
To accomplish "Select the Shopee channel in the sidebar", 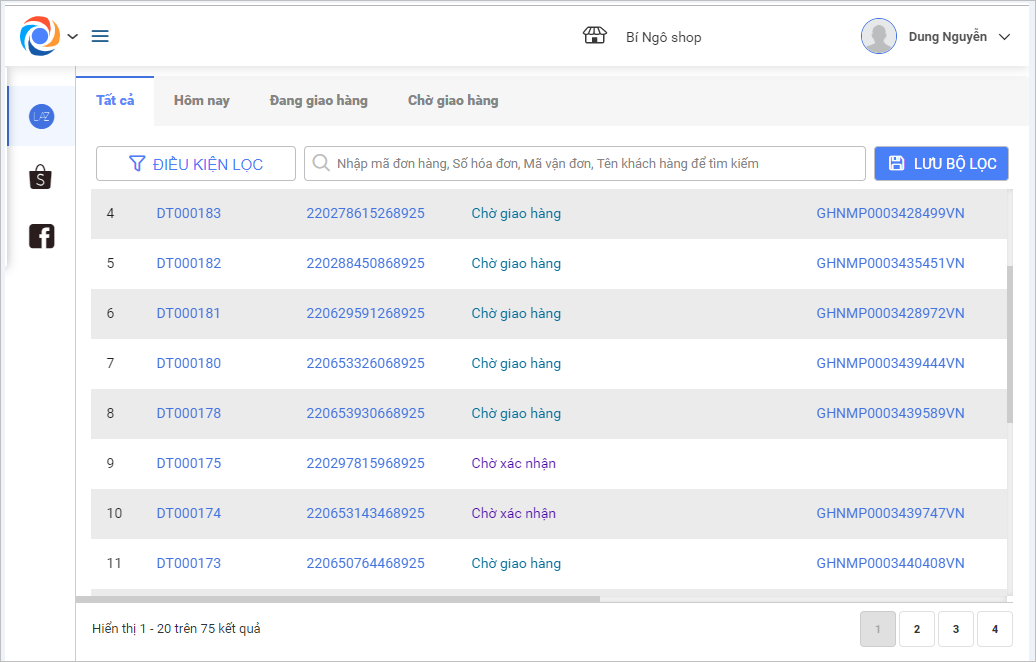I will pyautogui.click(x=41, y=178).
